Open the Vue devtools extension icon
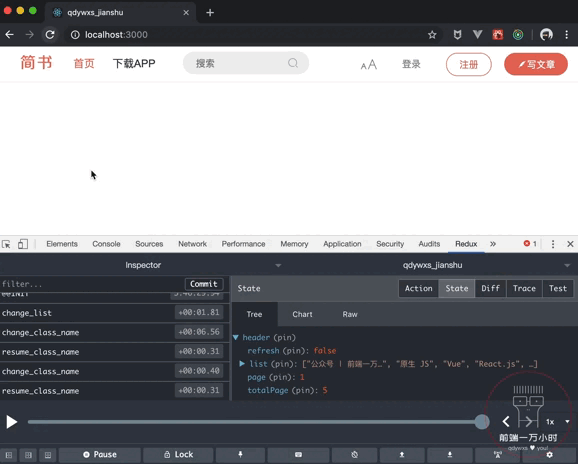 point(477,35)
